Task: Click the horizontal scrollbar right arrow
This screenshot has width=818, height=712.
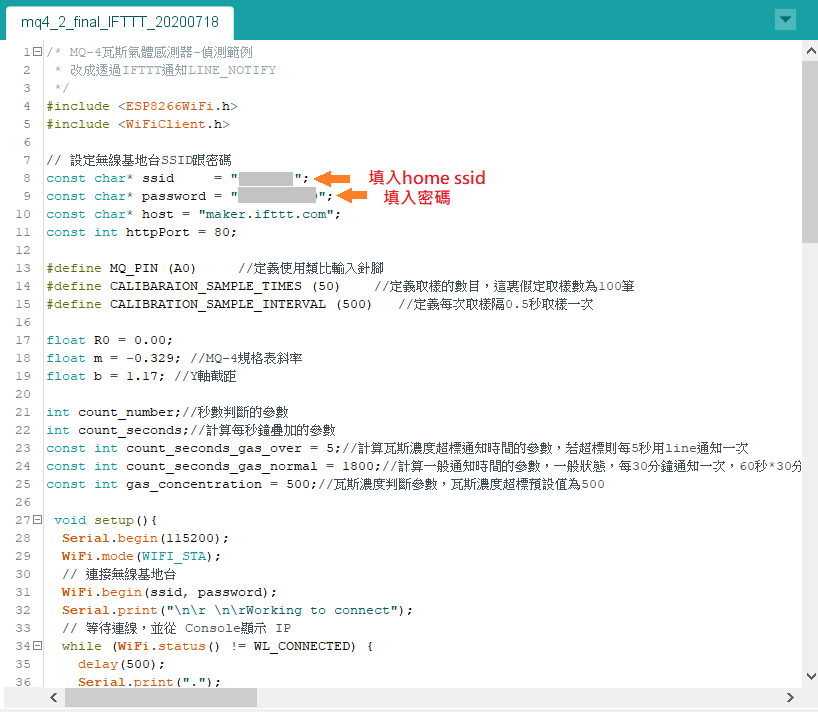Action: coord(790,697)
